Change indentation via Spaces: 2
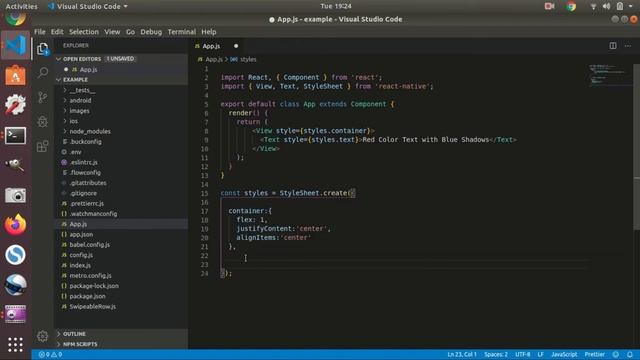640x360 pixels. pyautogui.click(x=496, y=354)
